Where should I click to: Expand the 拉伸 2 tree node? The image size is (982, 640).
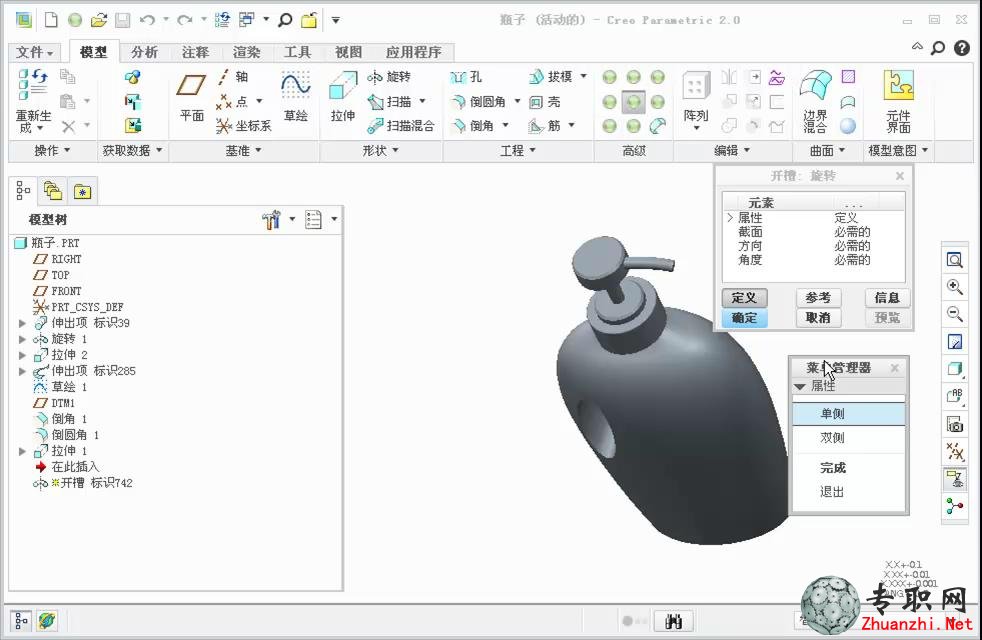coord(23,355)
